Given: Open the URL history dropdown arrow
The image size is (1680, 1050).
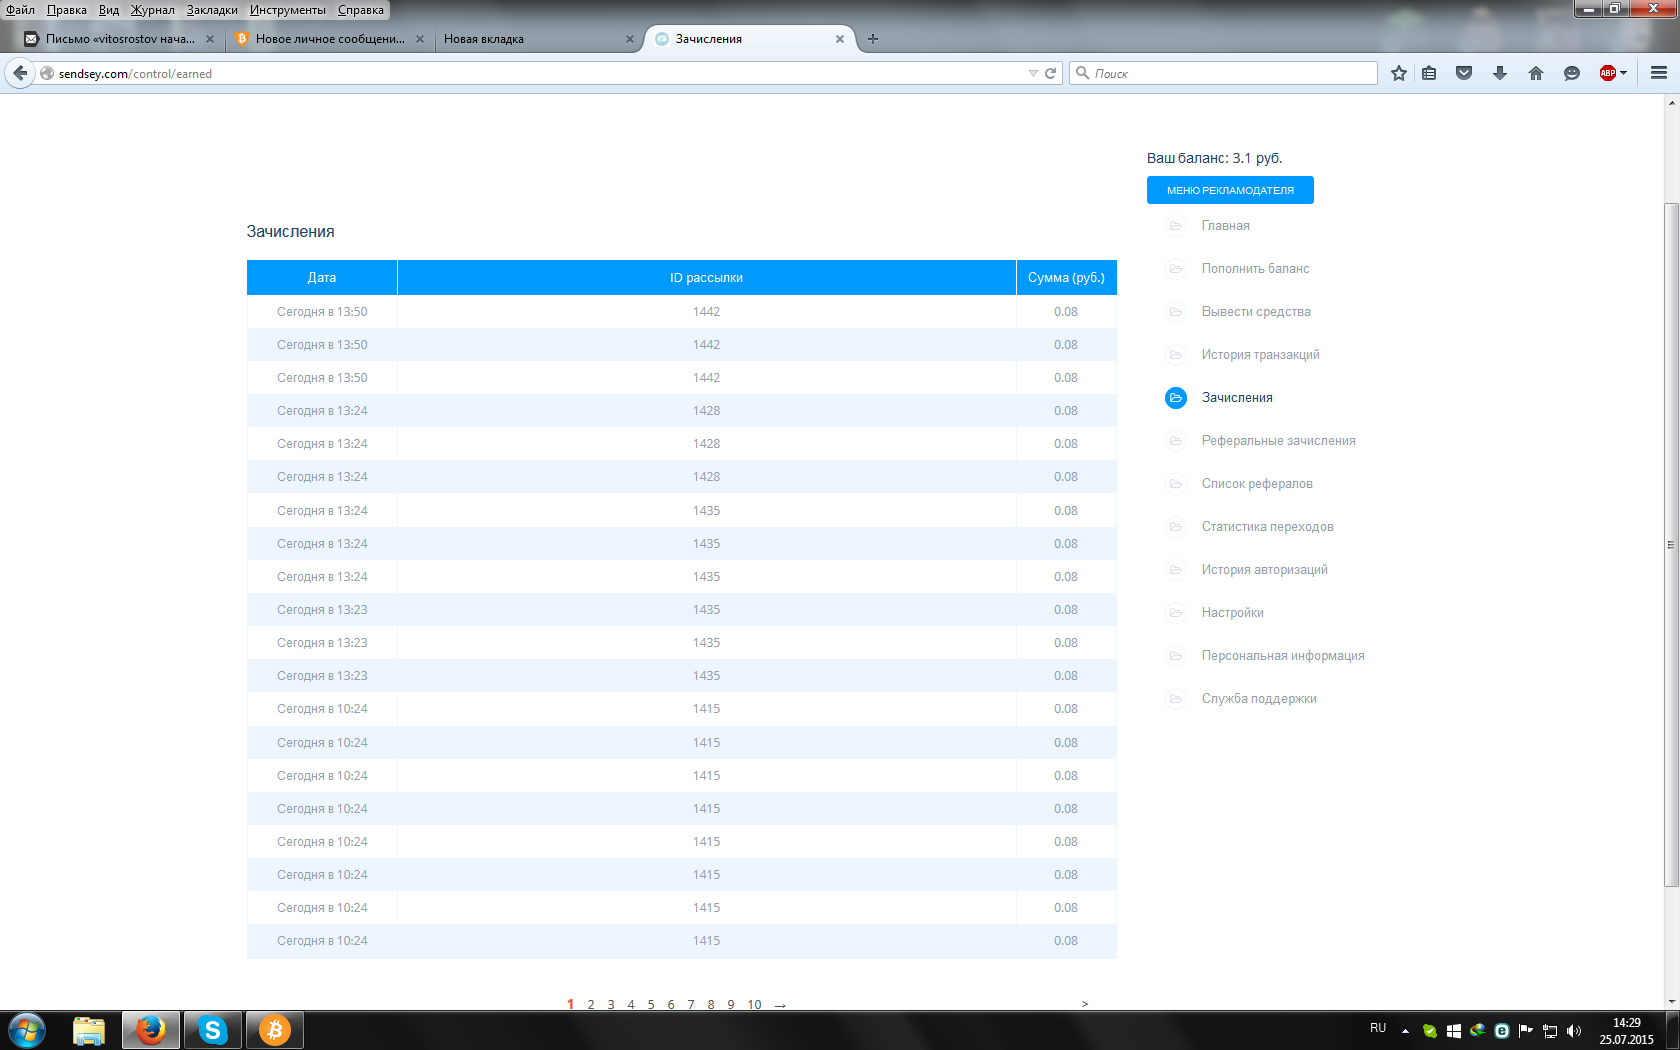Looking at the screenshot, I should coord(1033,73).
